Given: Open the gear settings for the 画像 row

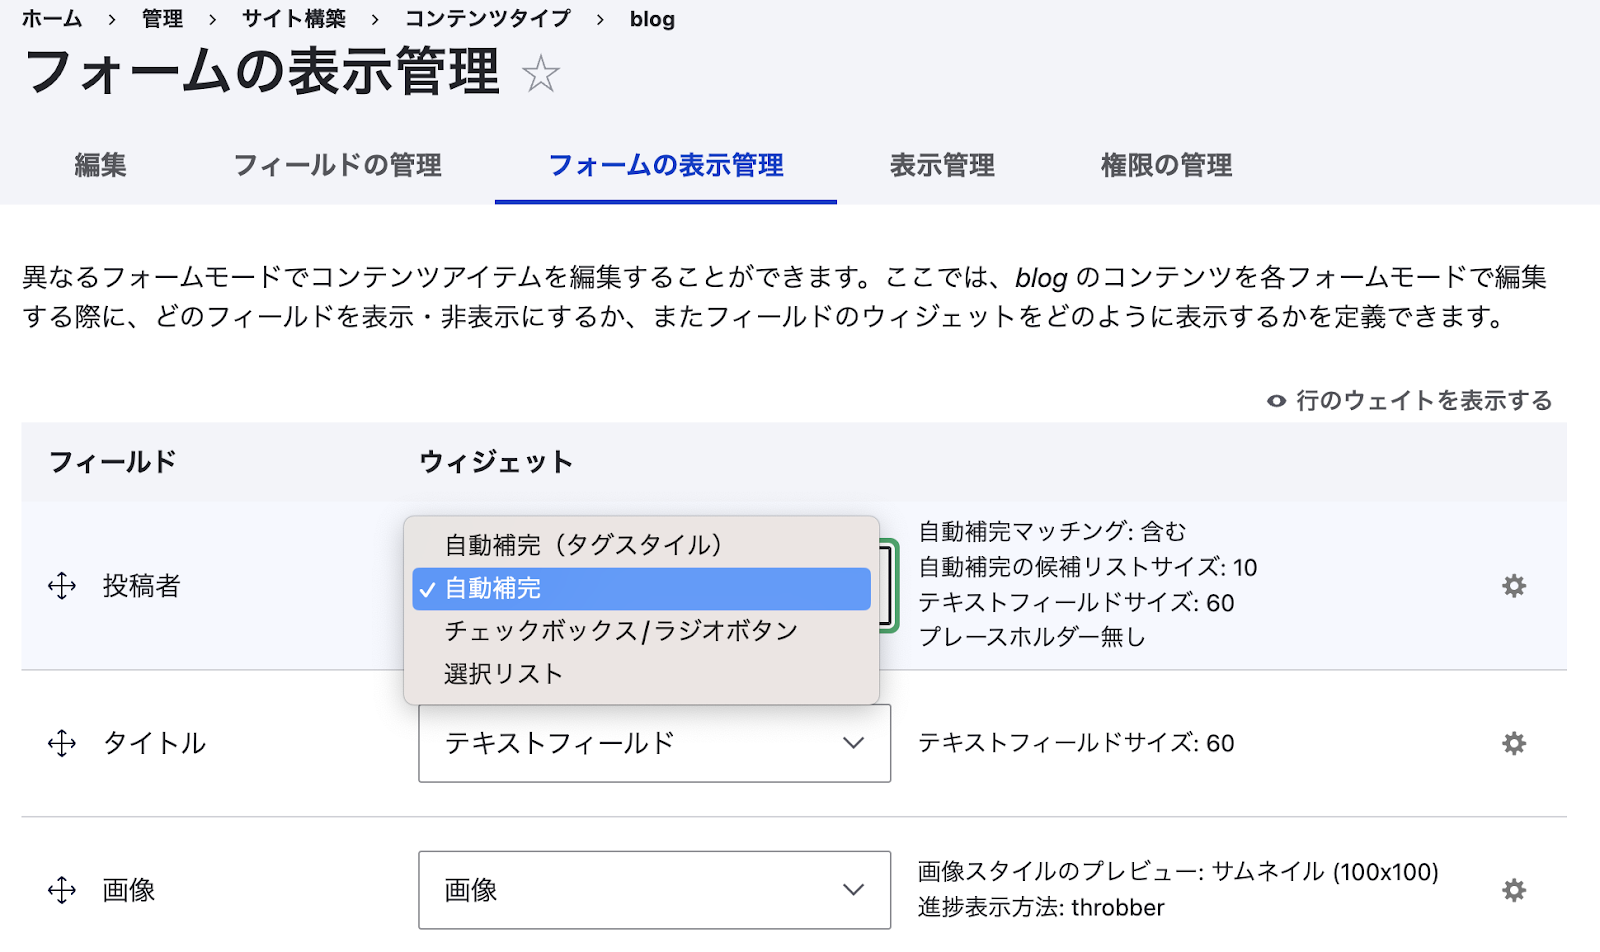Looking at the screenshot, I should coord(1514,889).
